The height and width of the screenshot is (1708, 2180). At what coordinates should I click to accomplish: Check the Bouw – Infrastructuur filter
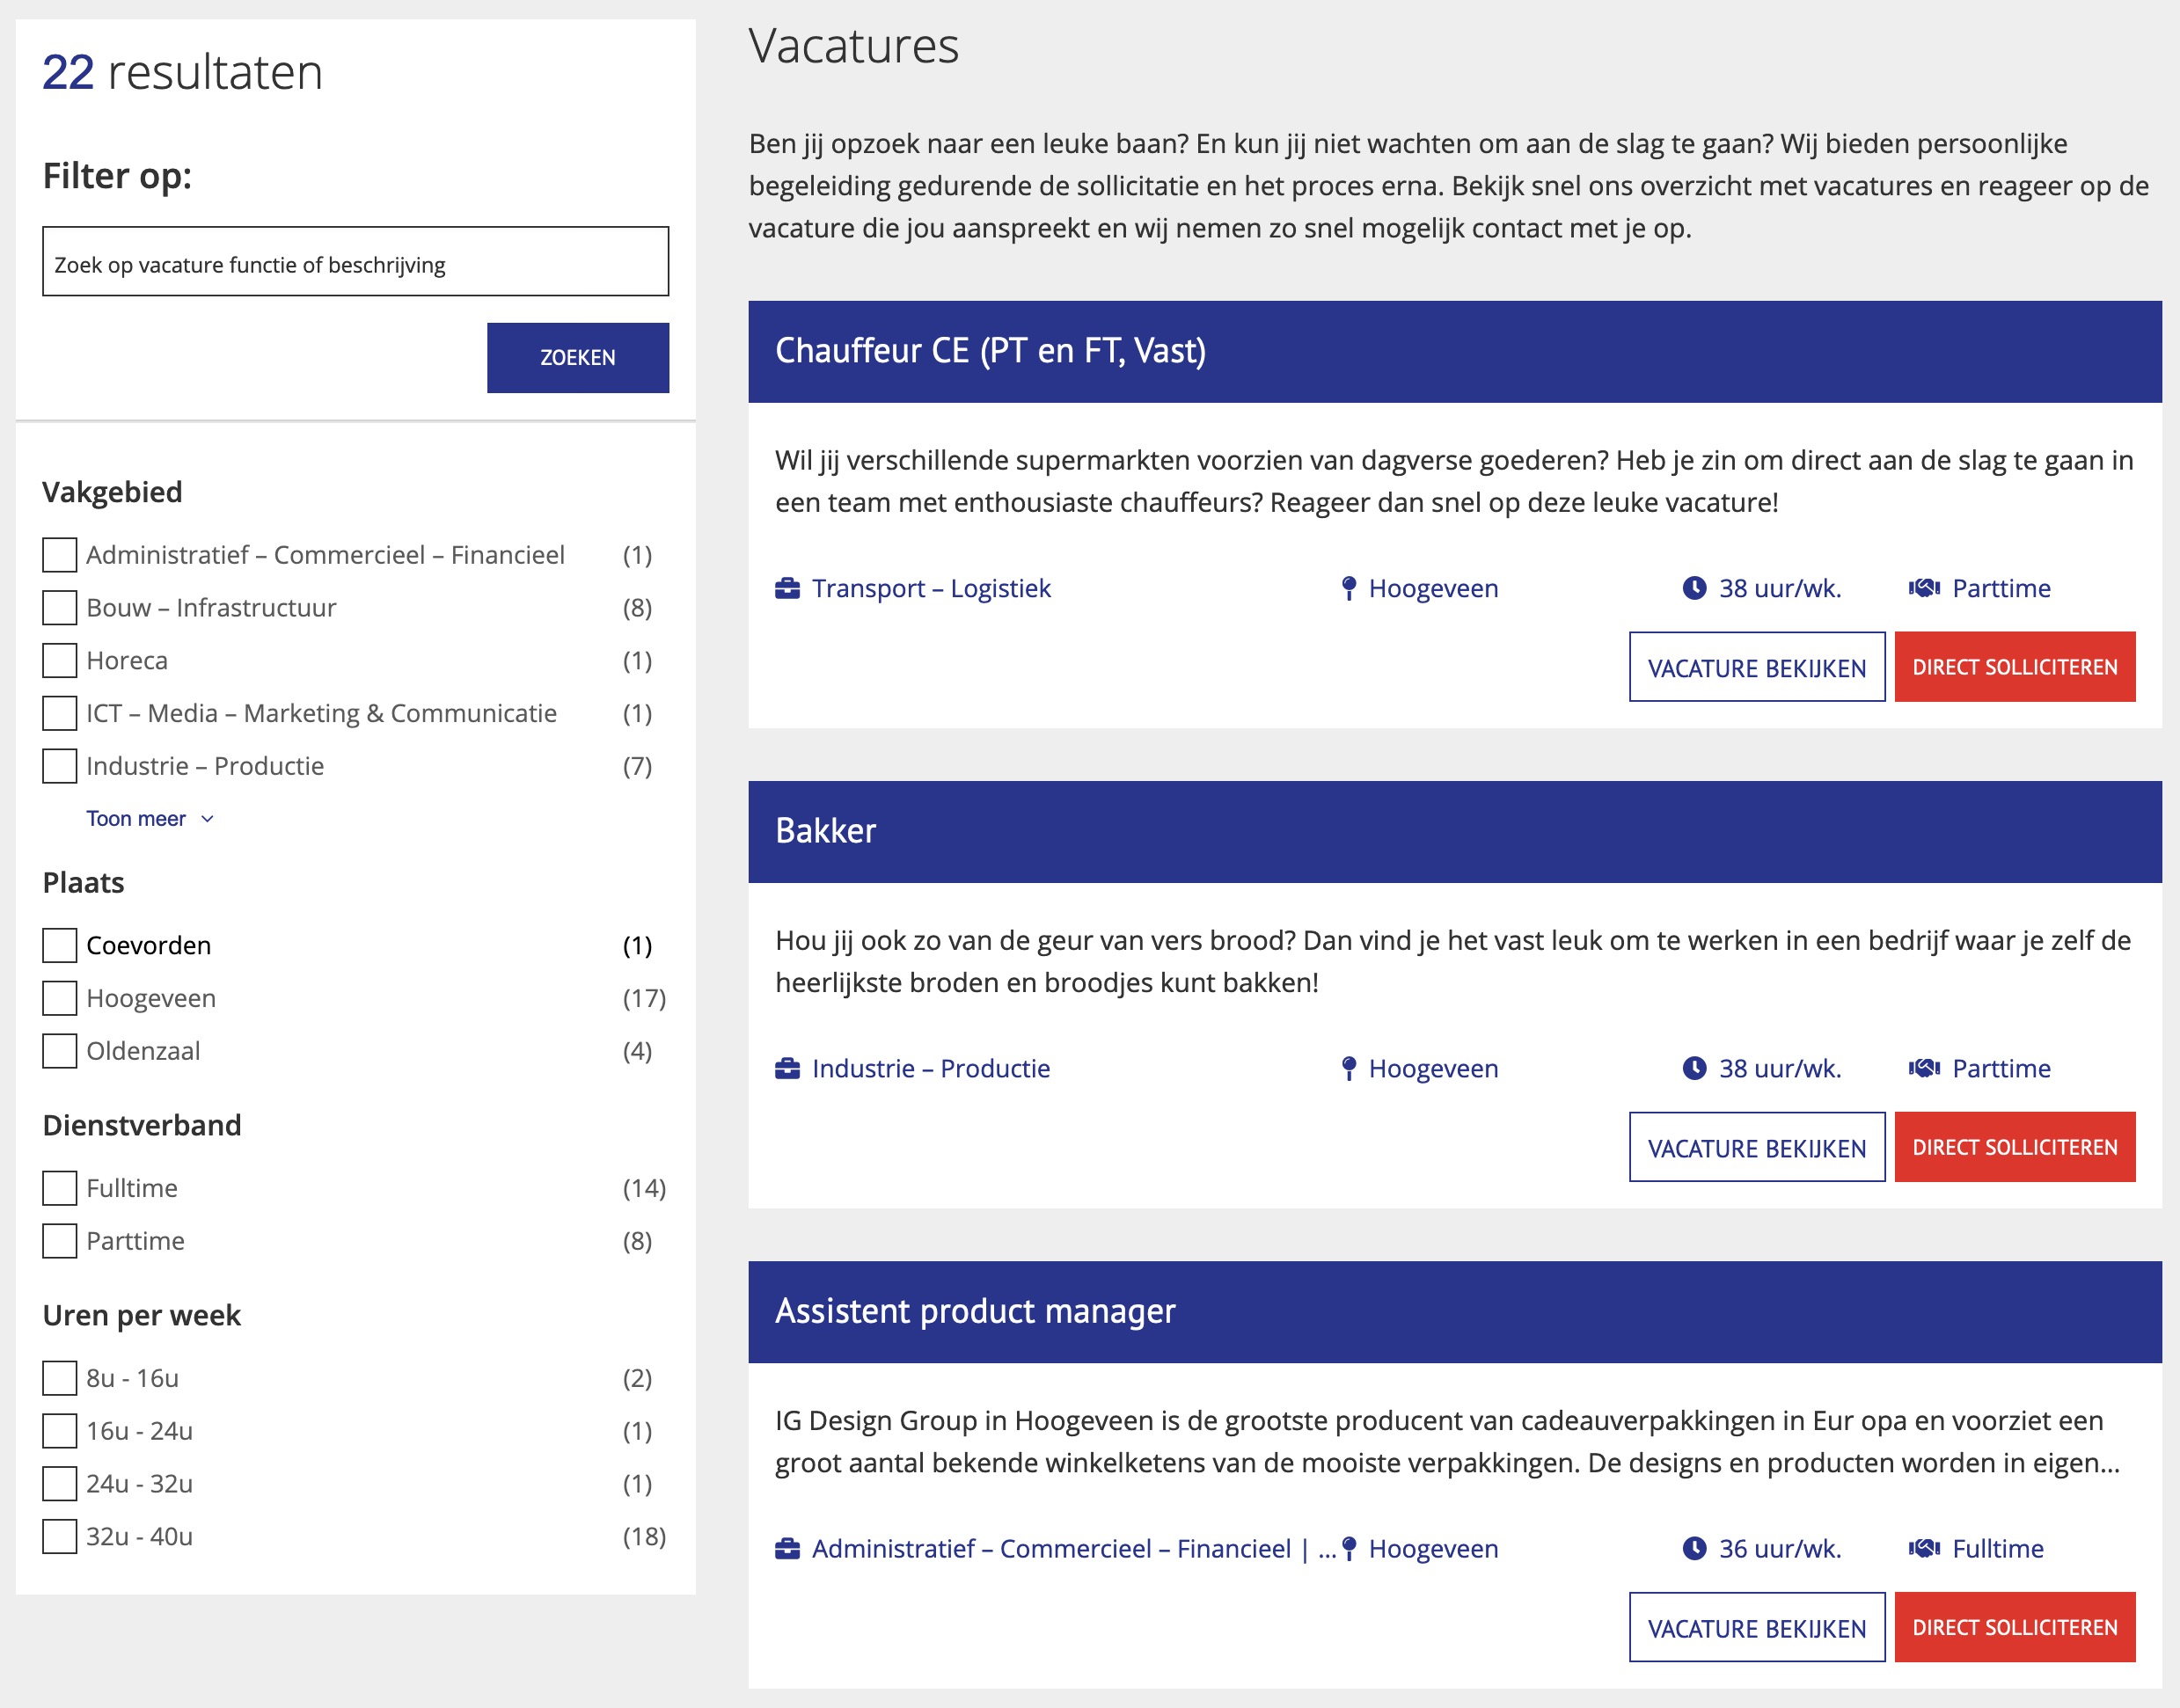60,608
